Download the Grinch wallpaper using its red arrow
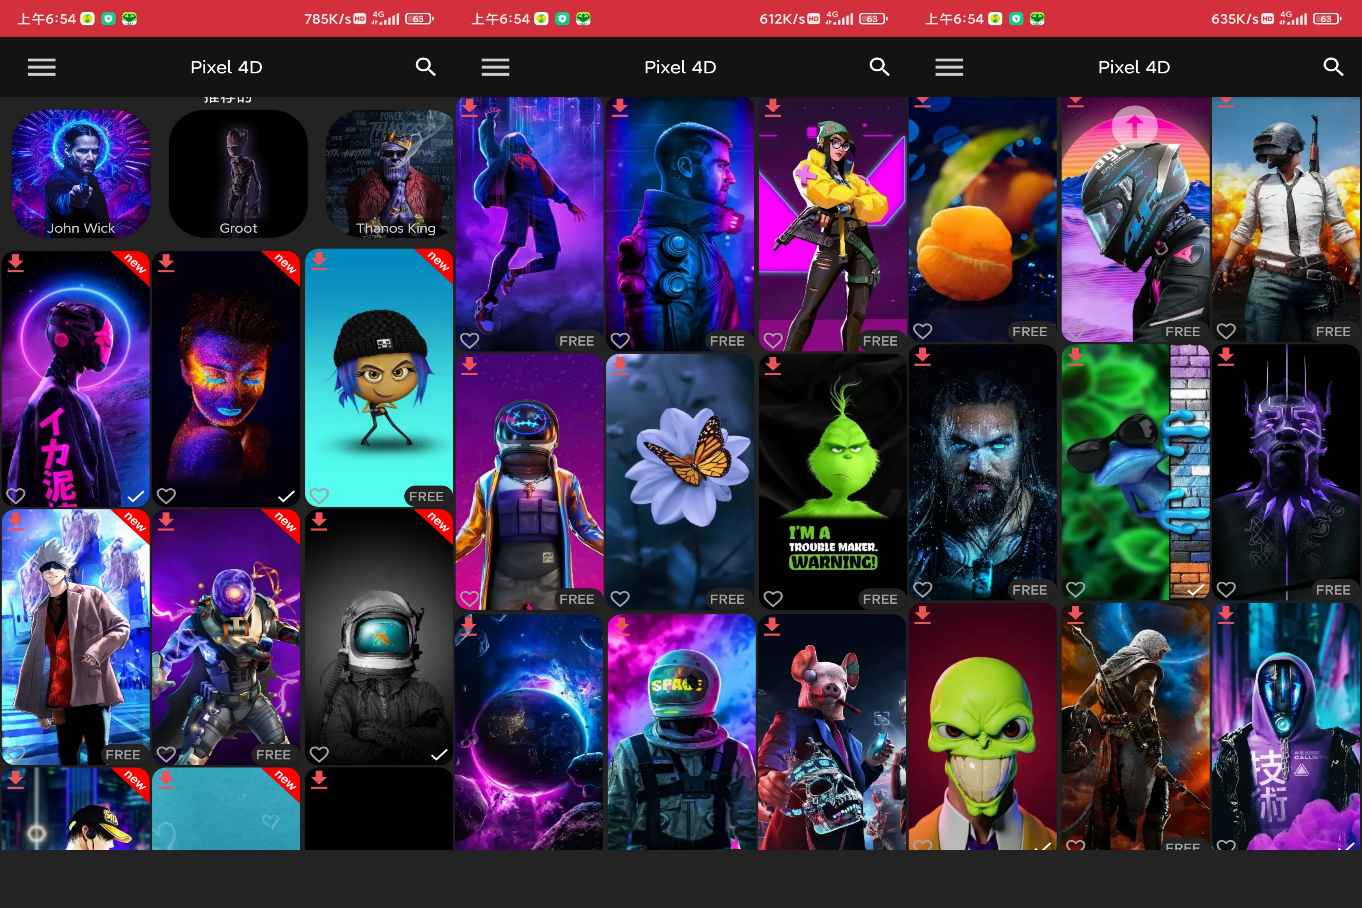The height and width of the screenshot is (908, 1362). pyautogui.click(x=773, y=366)
